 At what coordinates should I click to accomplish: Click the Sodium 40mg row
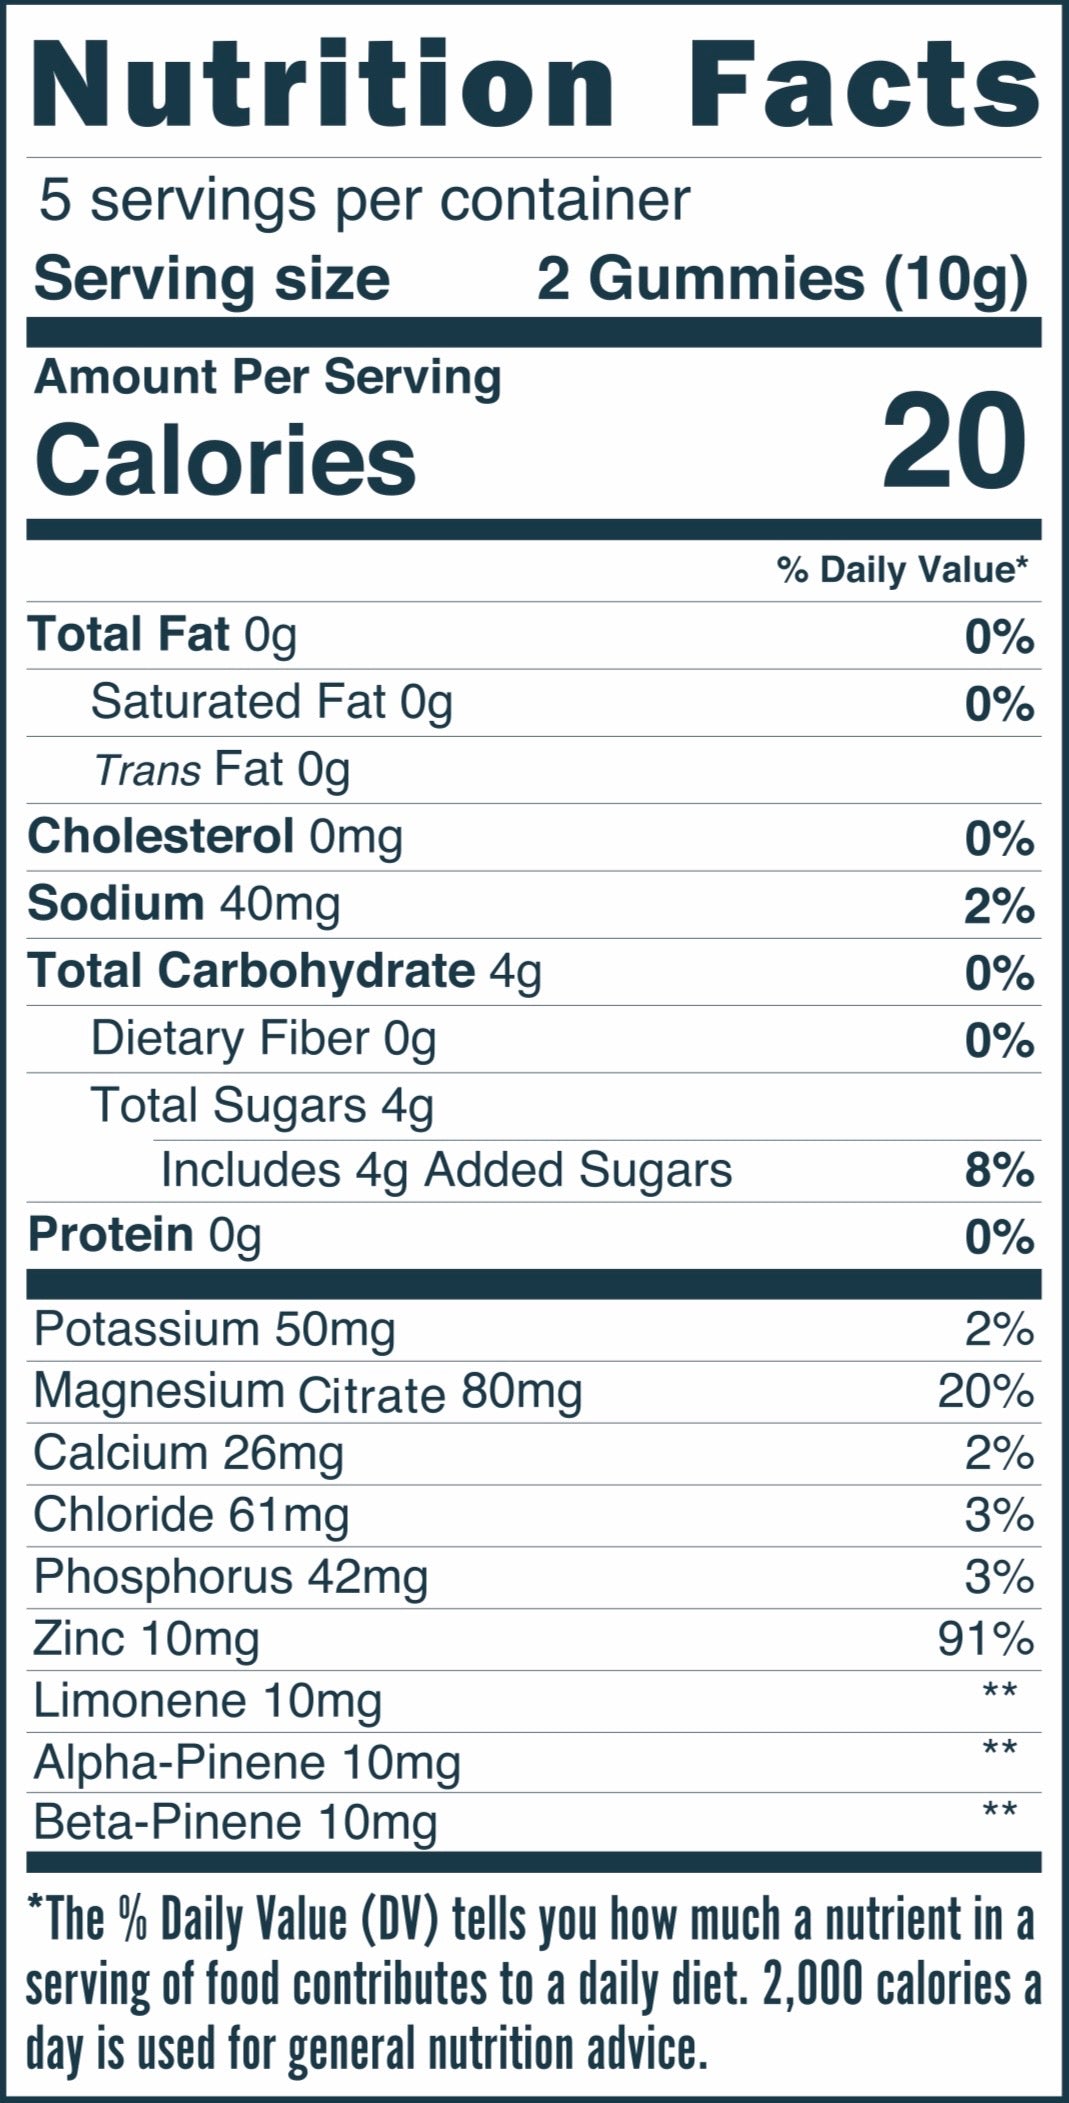tap(534, 904)
